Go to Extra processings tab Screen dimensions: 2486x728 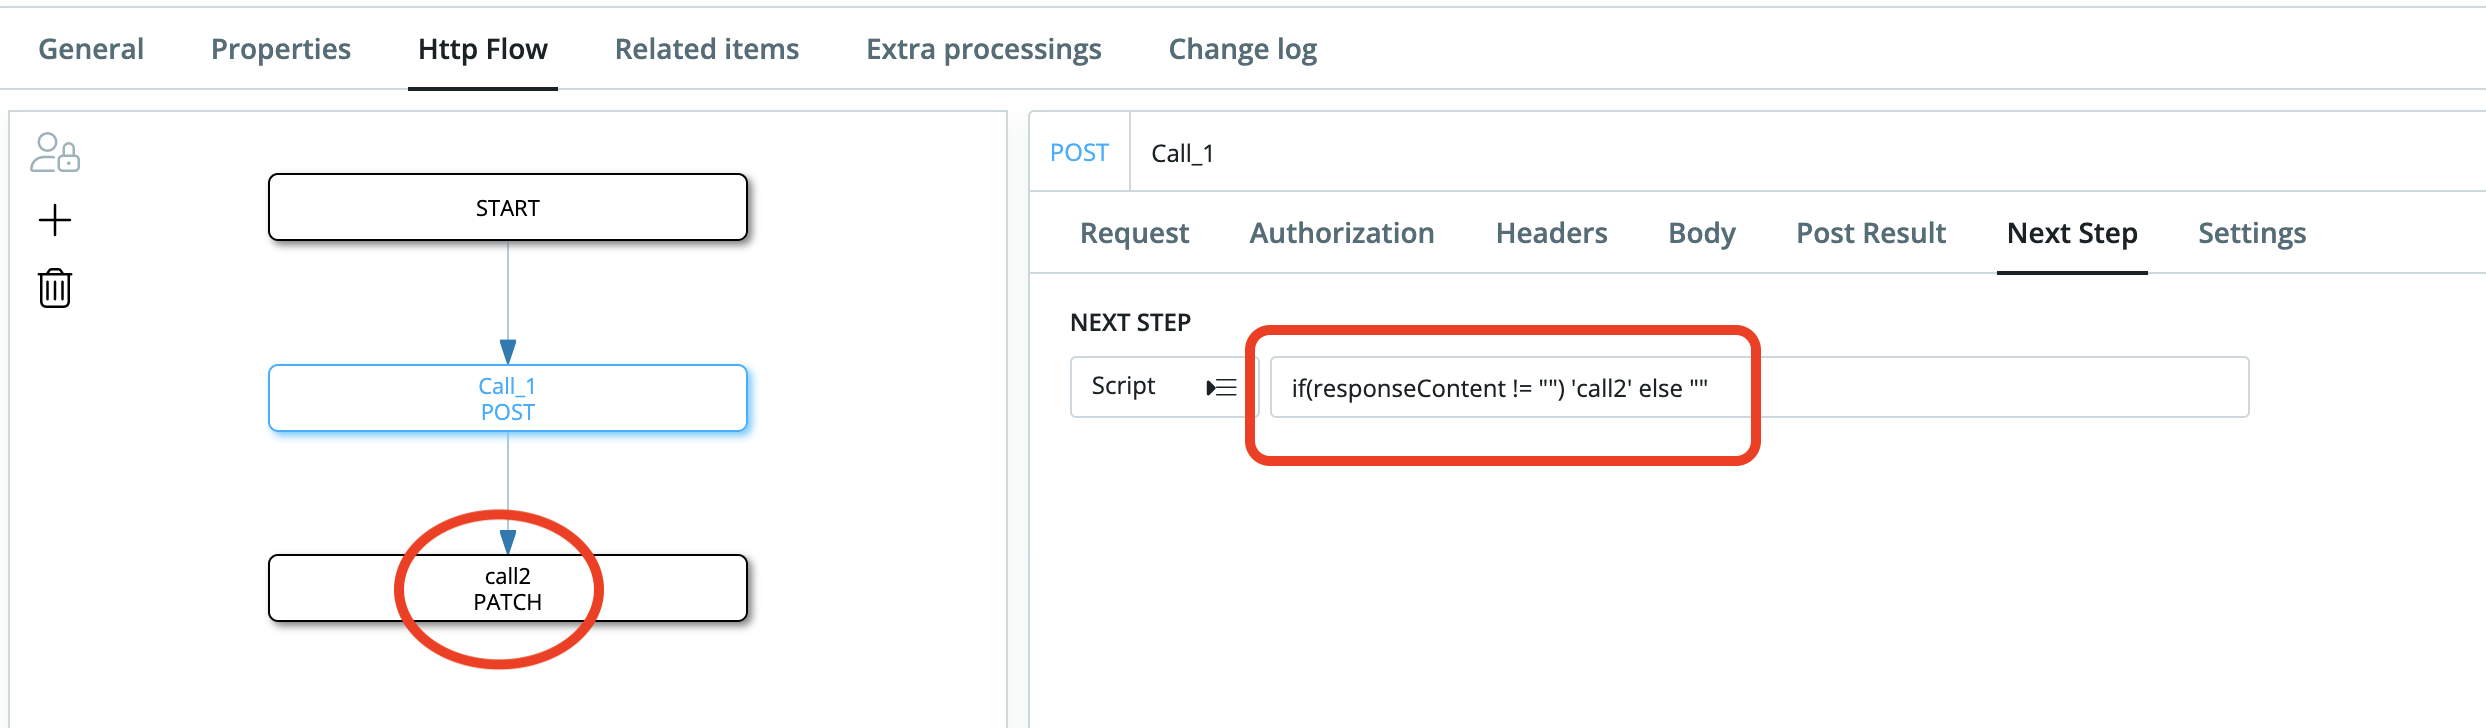coord(983,49)
